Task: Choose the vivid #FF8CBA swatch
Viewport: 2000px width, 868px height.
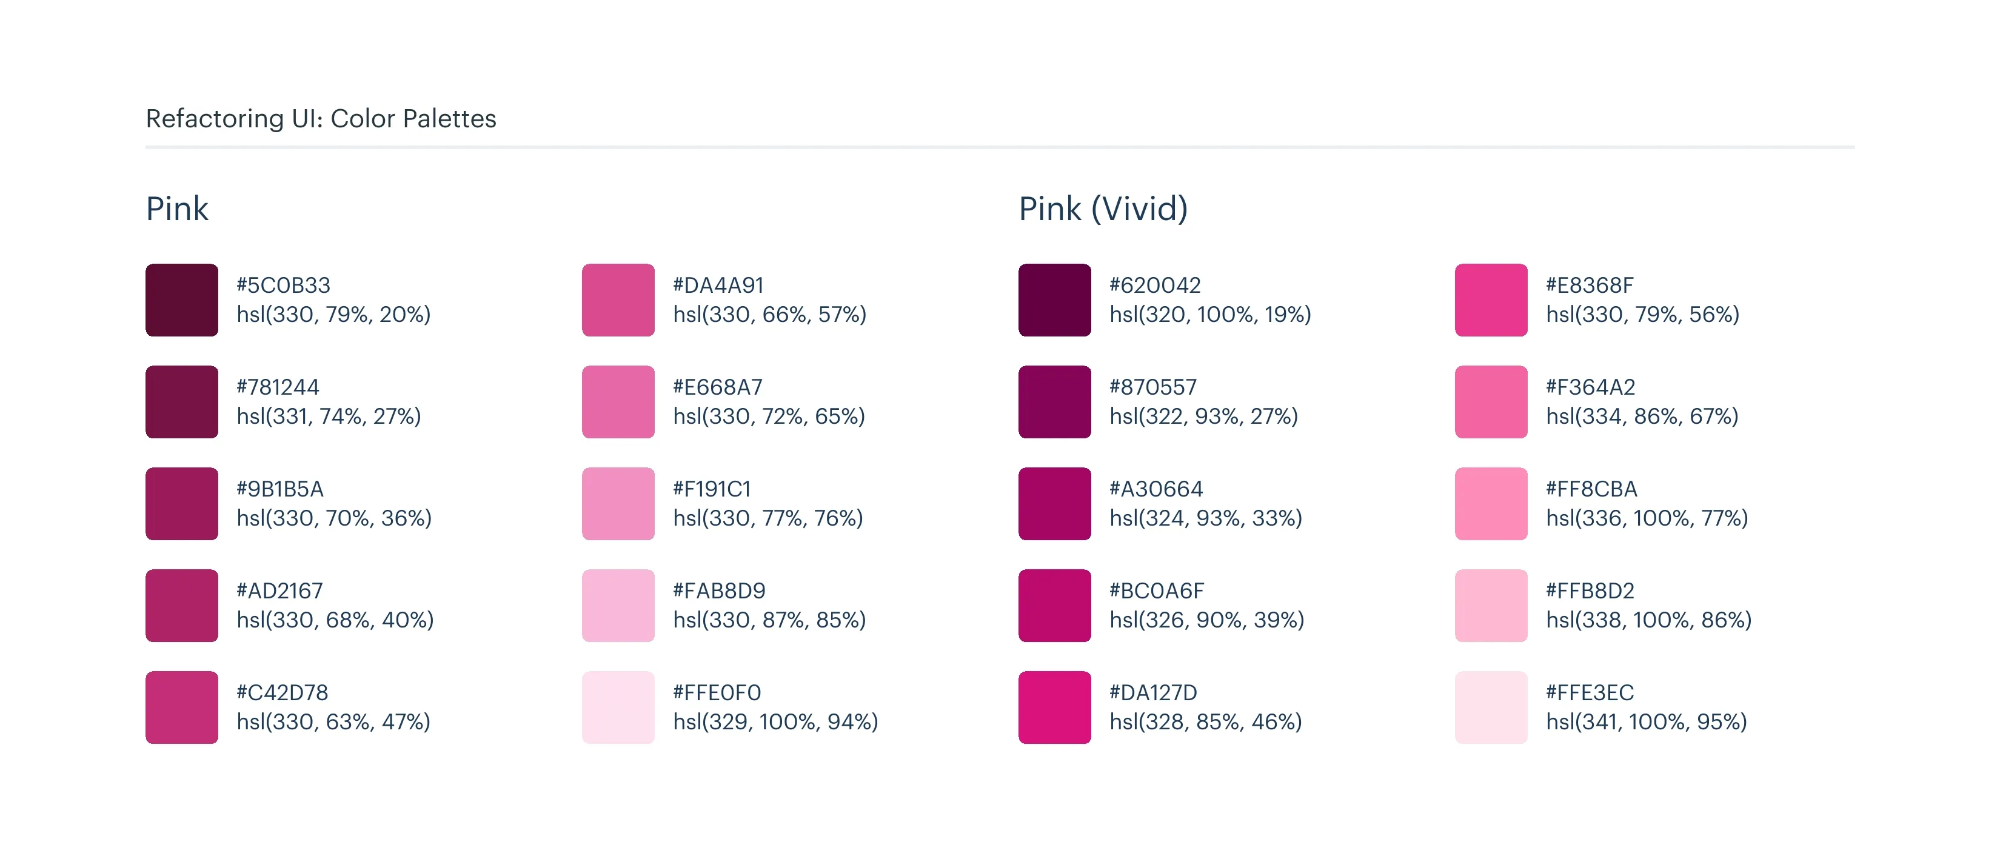Action: click(1491, 504)
